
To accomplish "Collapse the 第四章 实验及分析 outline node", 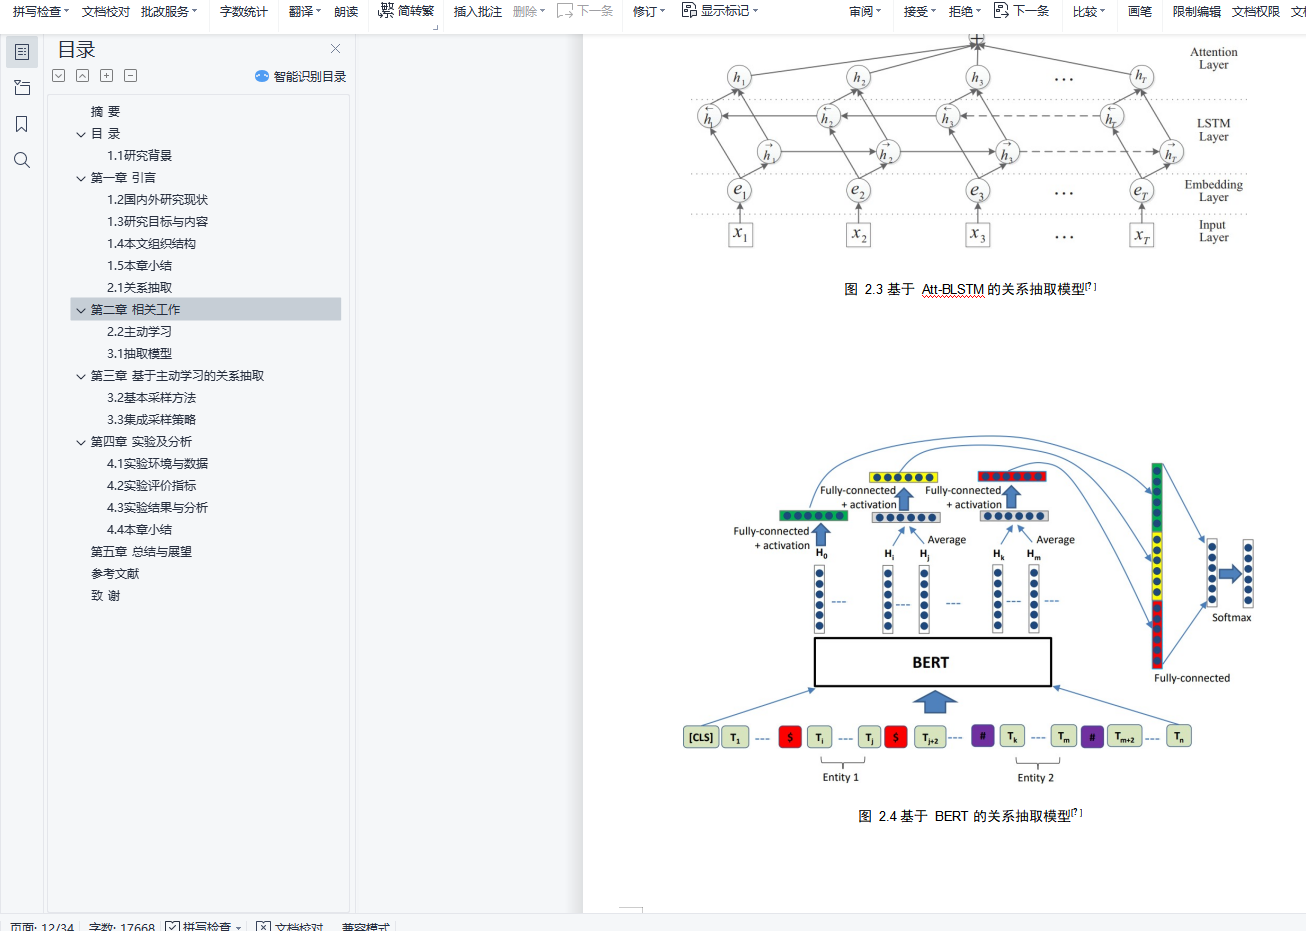I will 81,442.
